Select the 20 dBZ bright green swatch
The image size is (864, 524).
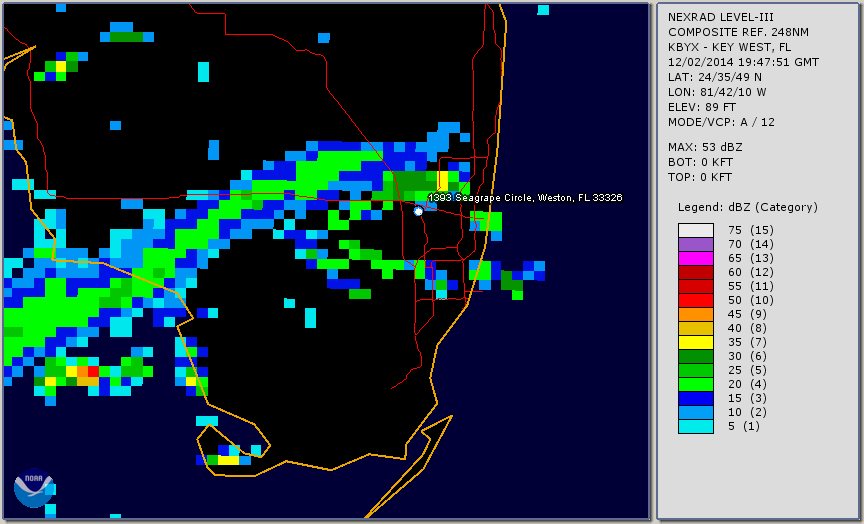696,384
